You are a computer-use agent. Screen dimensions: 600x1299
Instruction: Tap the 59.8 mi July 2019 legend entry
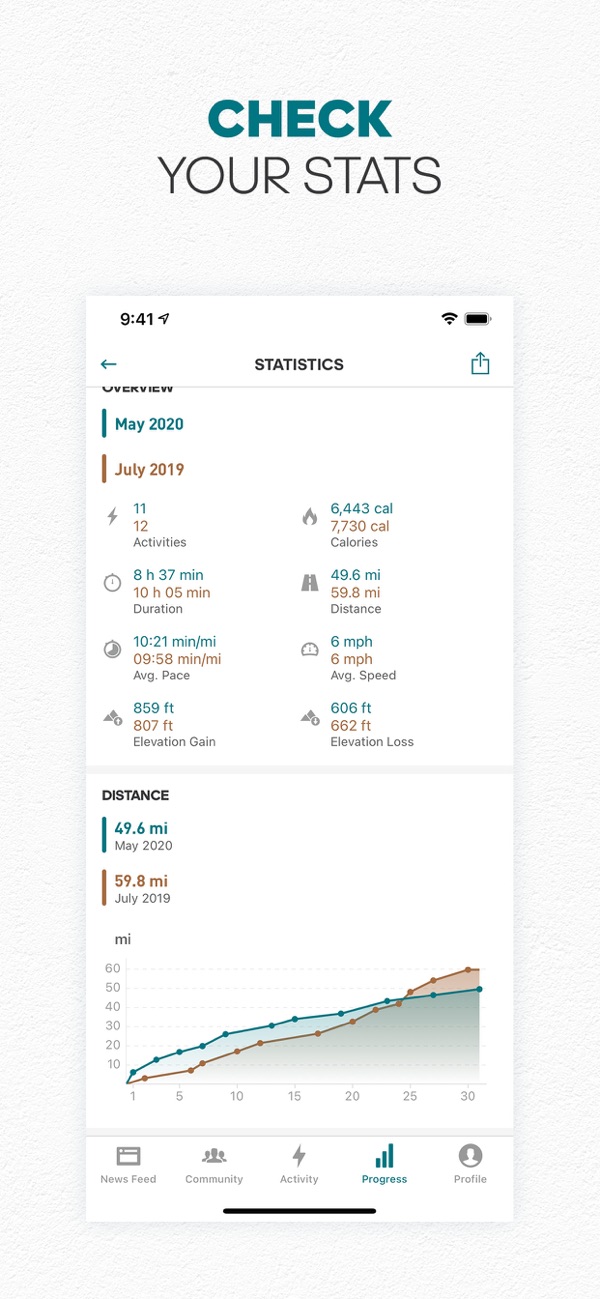pos(141,888)
